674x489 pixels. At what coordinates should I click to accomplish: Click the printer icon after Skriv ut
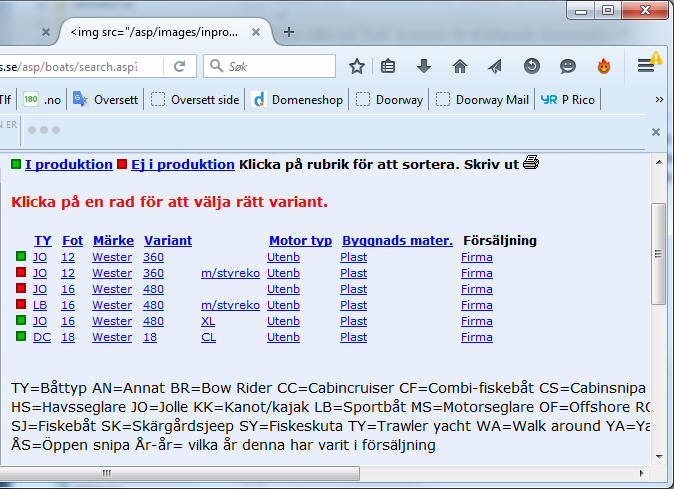(x=531, y=163)
